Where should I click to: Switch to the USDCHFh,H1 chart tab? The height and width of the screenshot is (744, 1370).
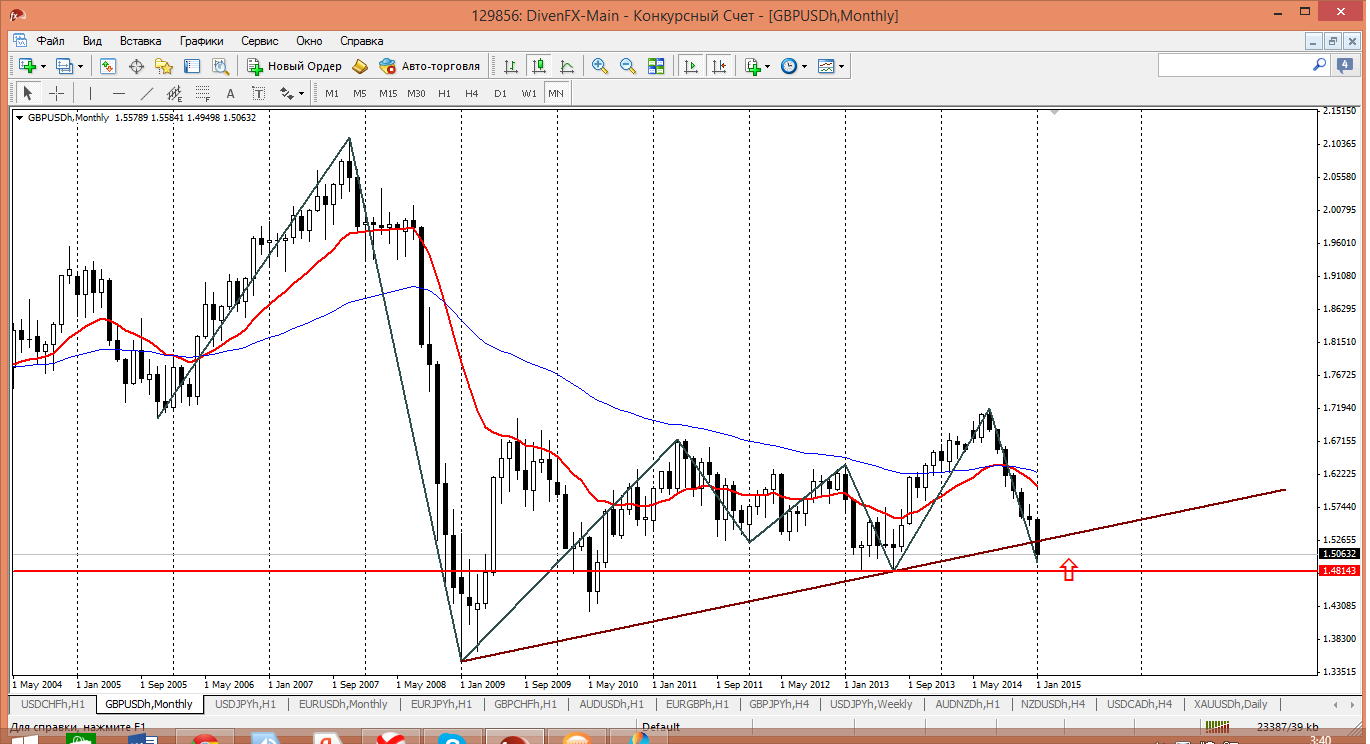[53, 704]
